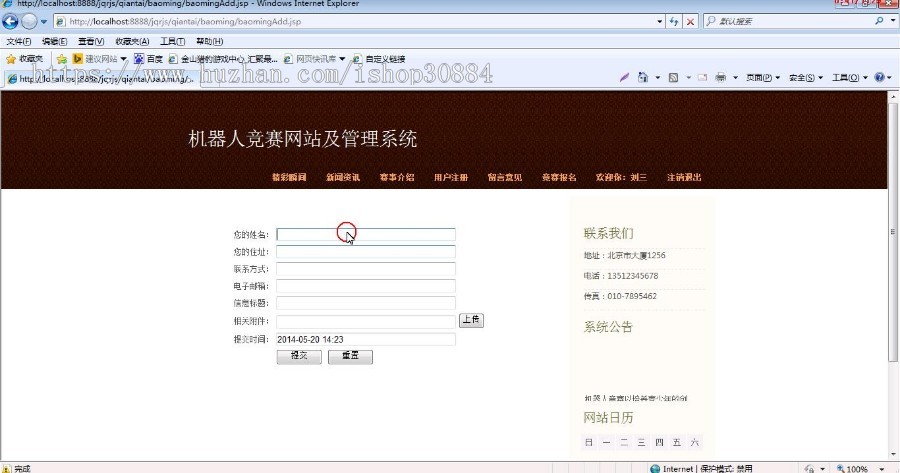Viewport: 900px width, 473px height.
Task: Click the 注销退出 logout link
Action: pos(684,177)
